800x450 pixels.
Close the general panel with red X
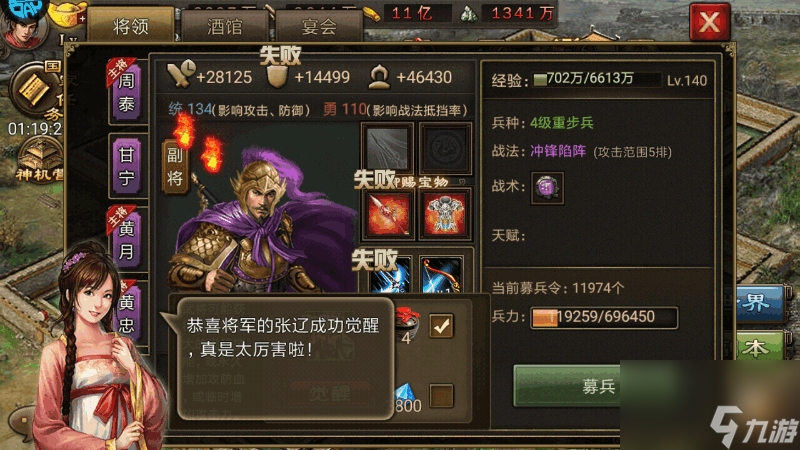tap(709, 22)
